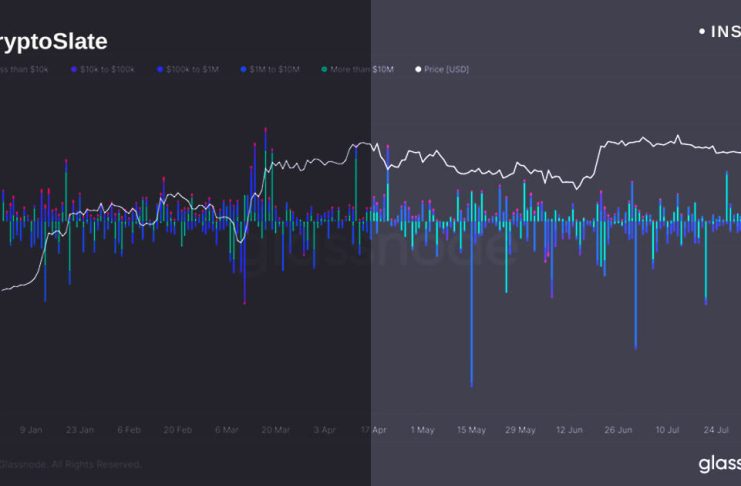Toggle the less than $10k legend entry
This screenshot has height=486, width=741.
click(x=24, y=70)
